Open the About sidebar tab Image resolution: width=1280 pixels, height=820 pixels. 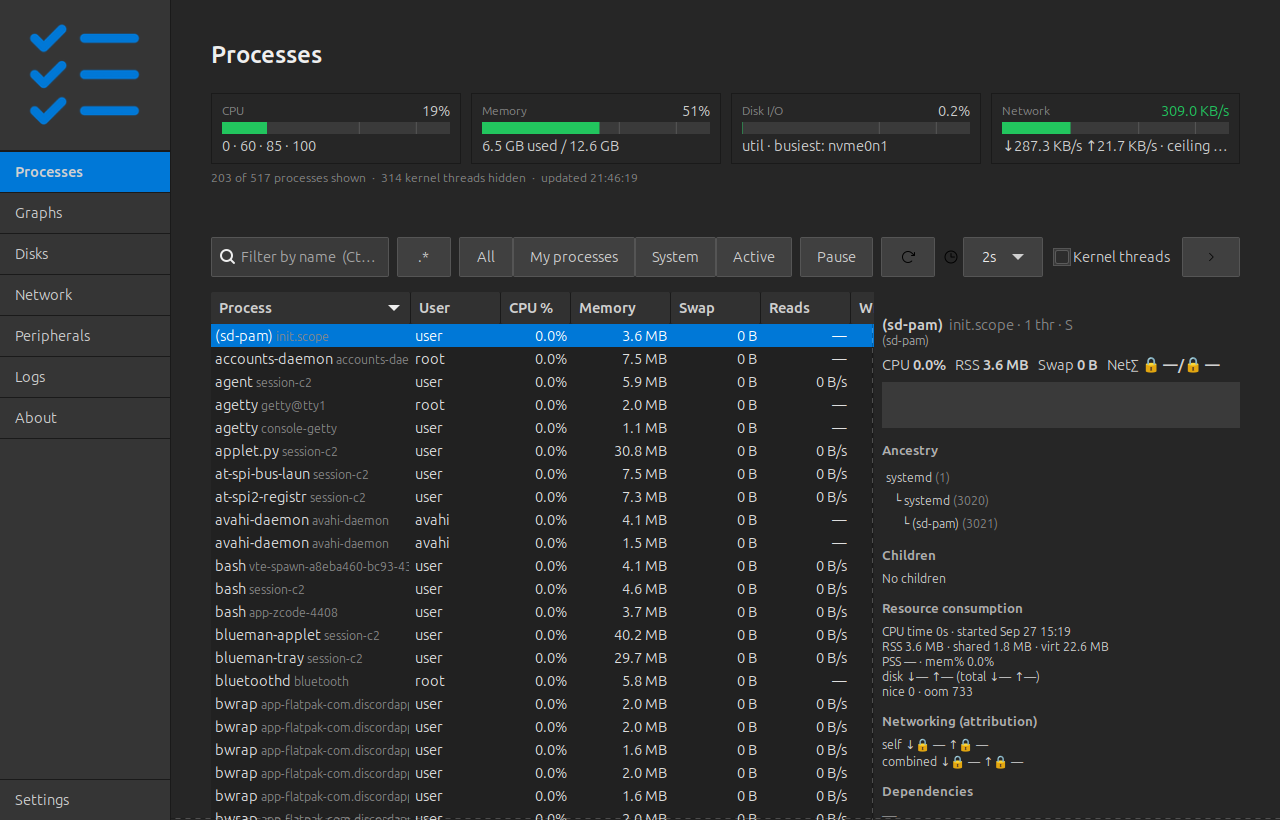(x=85, y=418)
